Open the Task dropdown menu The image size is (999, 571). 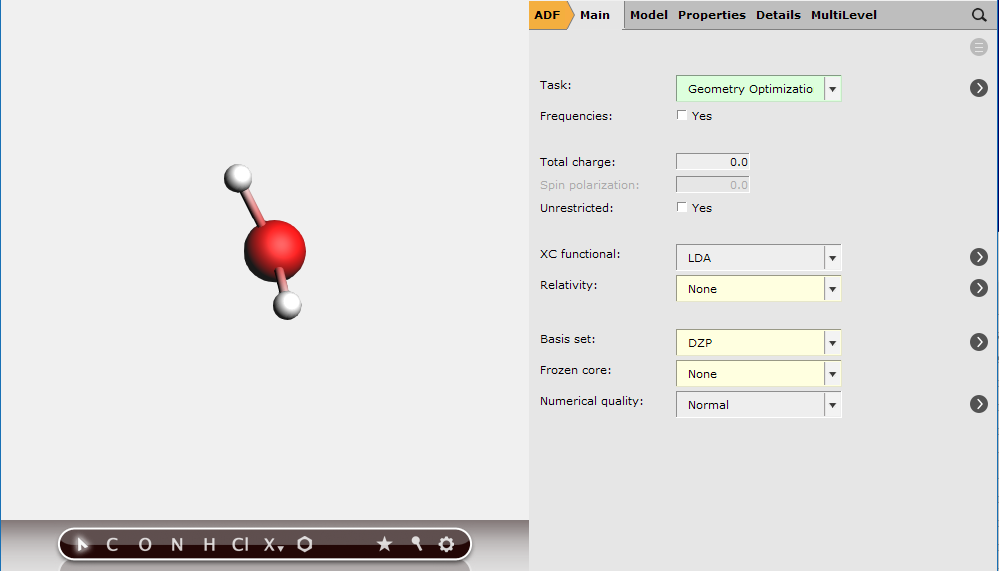(x=832, y=89)
